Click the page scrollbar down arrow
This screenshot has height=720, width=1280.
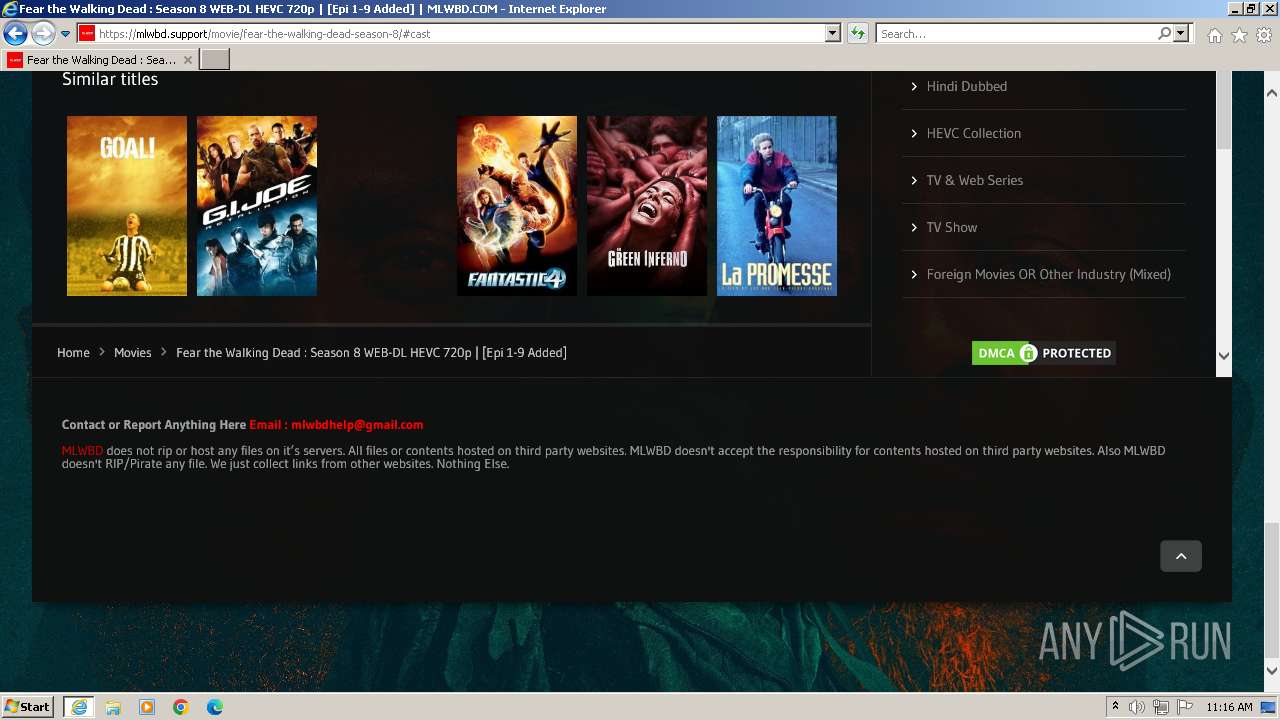tap(1272, 671)
